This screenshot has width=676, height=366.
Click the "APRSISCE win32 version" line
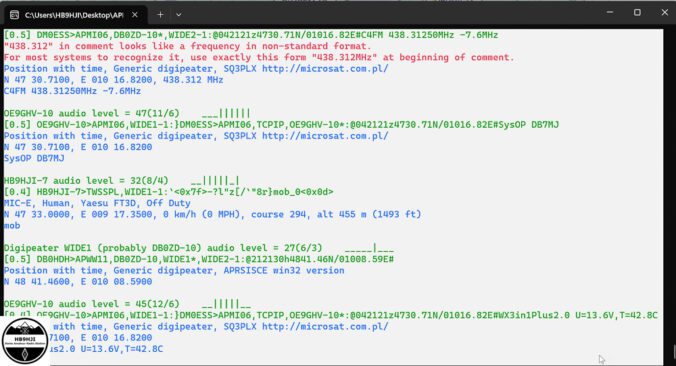click(174, 270)
